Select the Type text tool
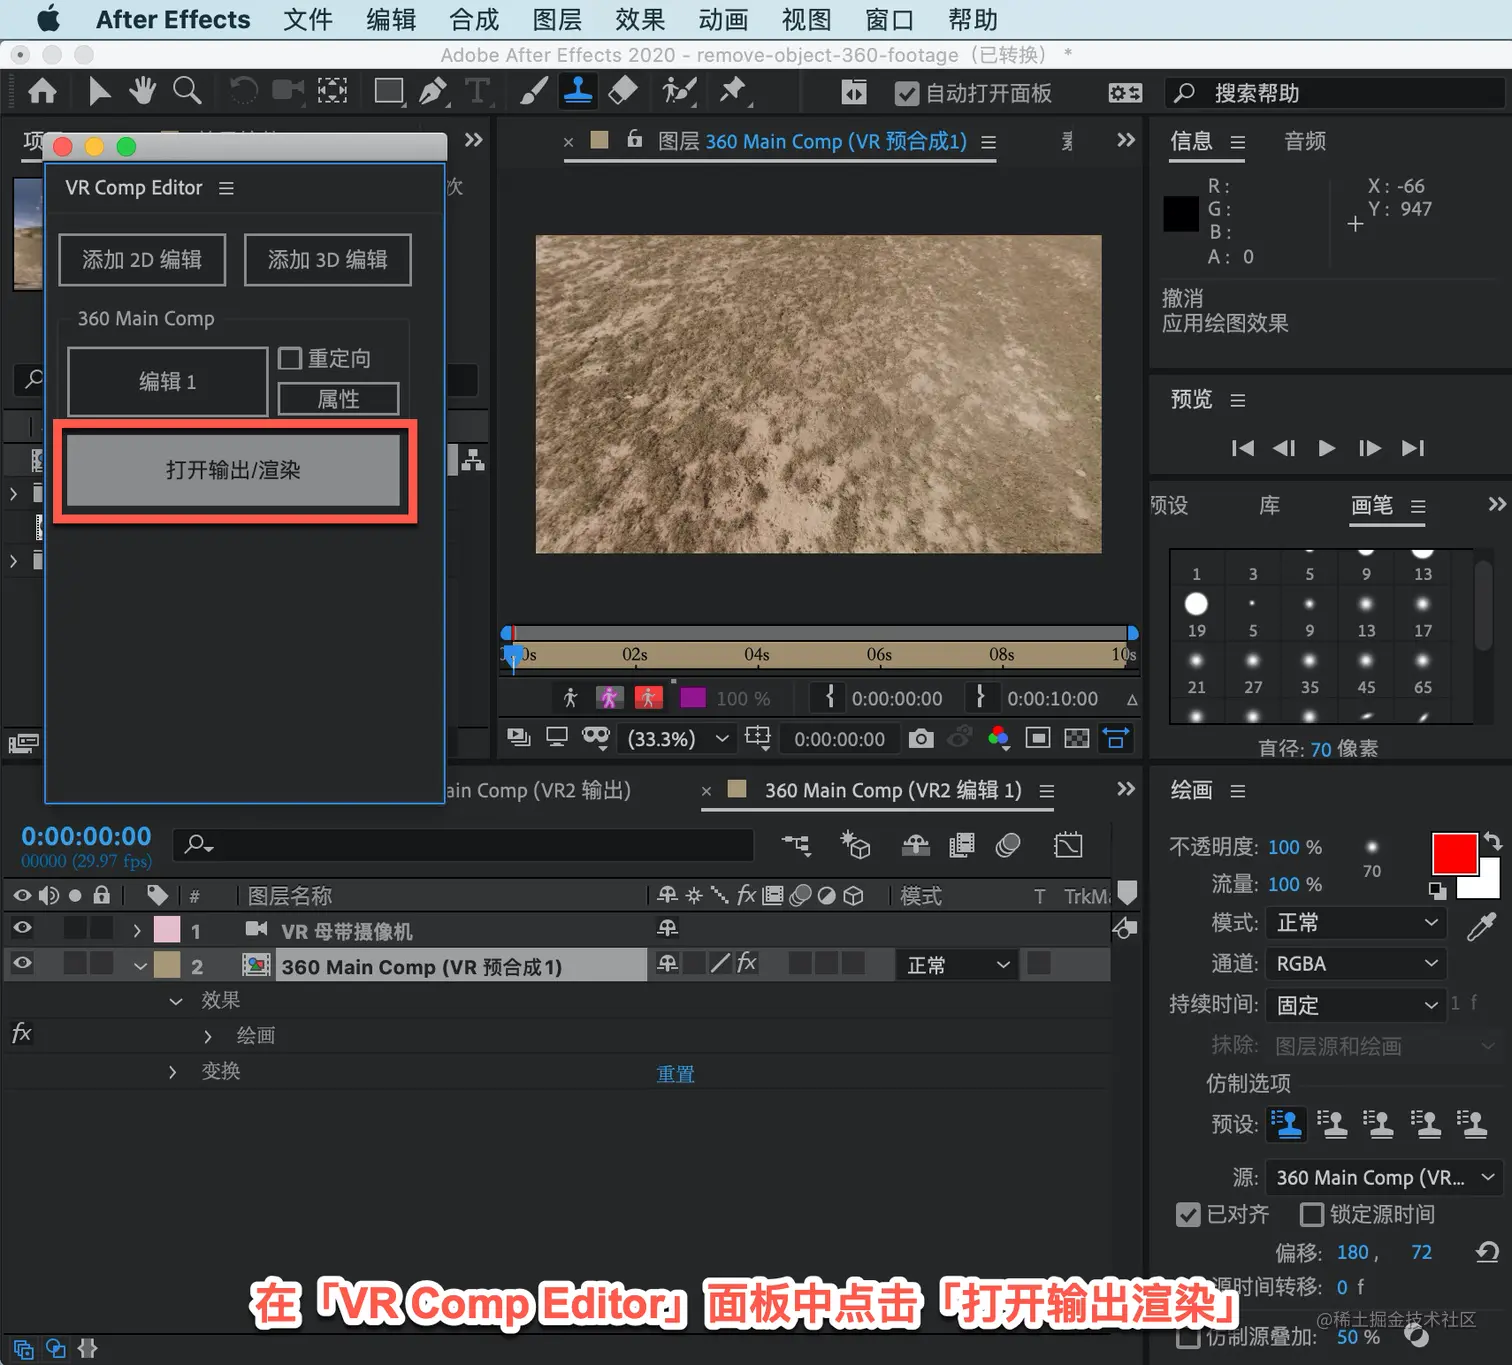 (478, 92)
